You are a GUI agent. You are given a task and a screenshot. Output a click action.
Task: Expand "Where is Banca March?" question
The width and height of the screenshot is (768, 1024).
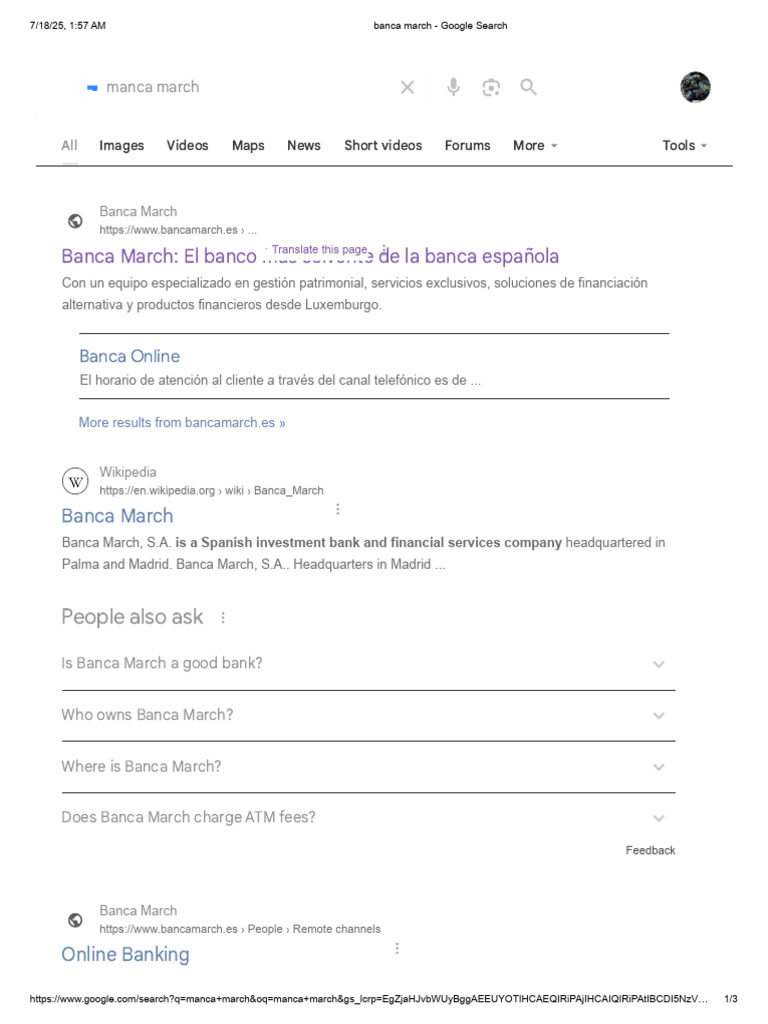pos(368,767)
